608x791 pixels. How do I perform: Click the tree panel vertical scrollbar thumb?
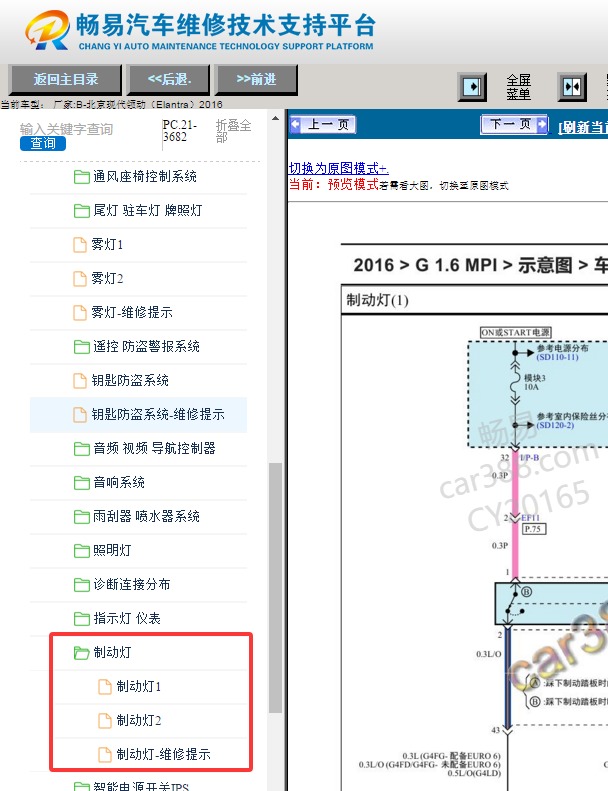click(x=275, y=588)
